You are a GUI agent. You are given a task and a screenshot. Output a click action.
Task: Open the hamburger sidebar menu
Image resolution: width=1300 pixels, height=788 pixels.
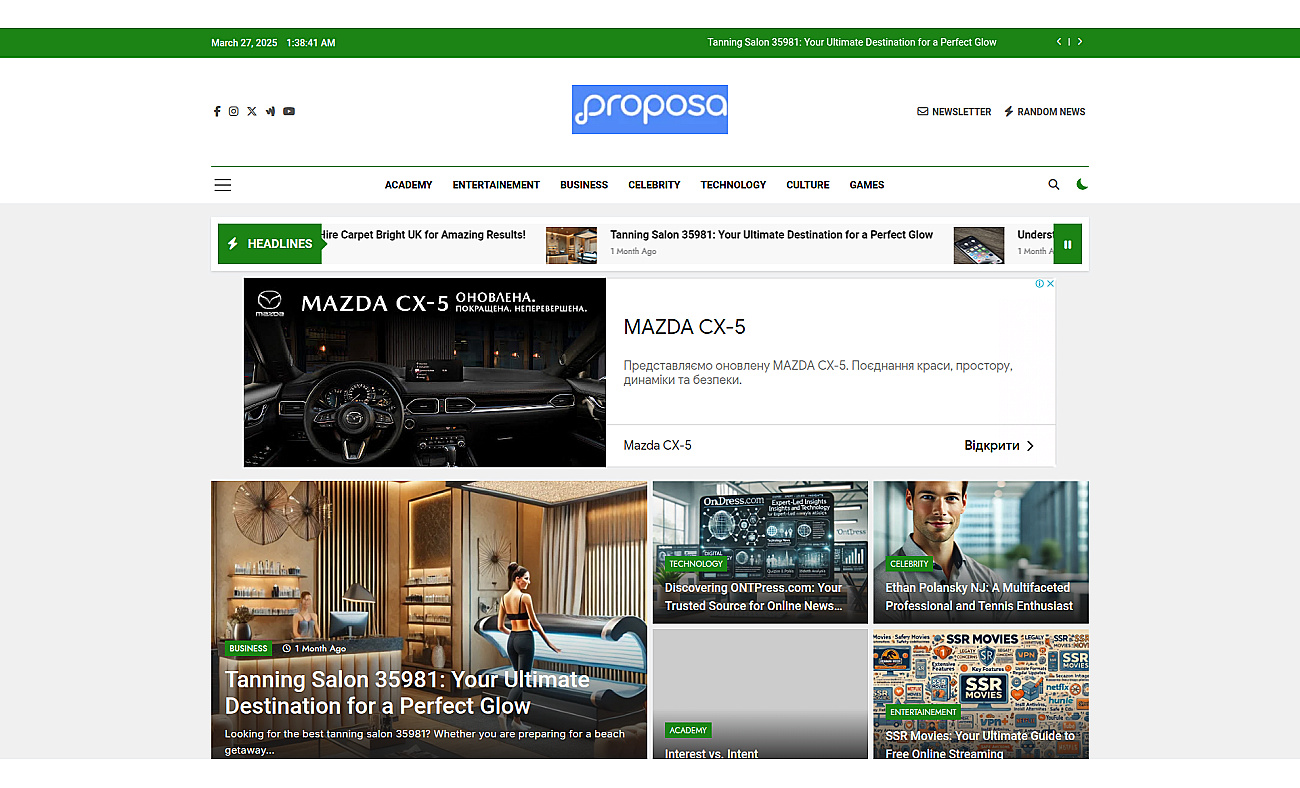[x=222, y=185]
